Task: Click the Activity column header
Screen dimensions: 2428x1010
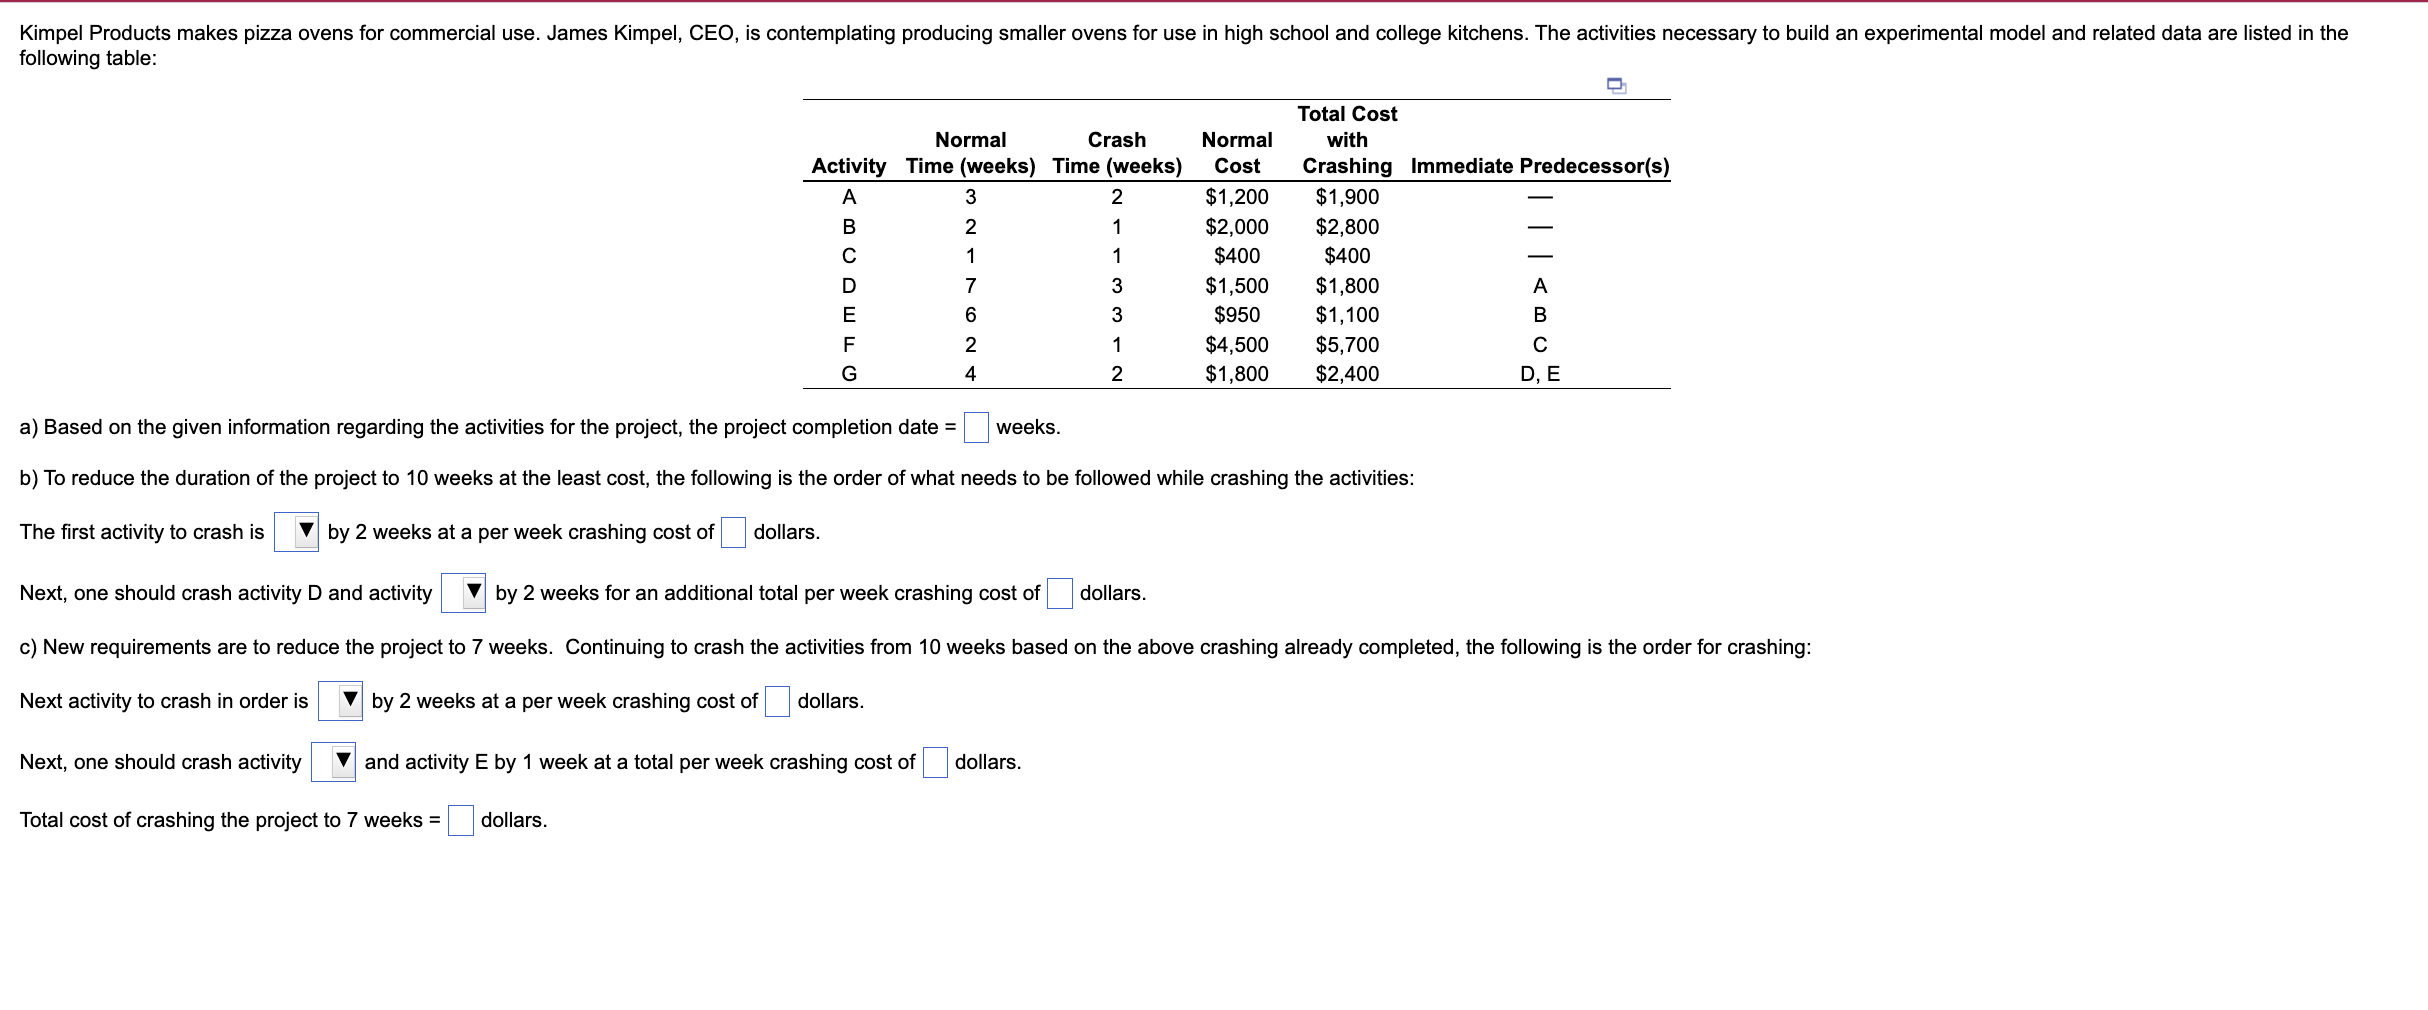Action: coord(848,166)
